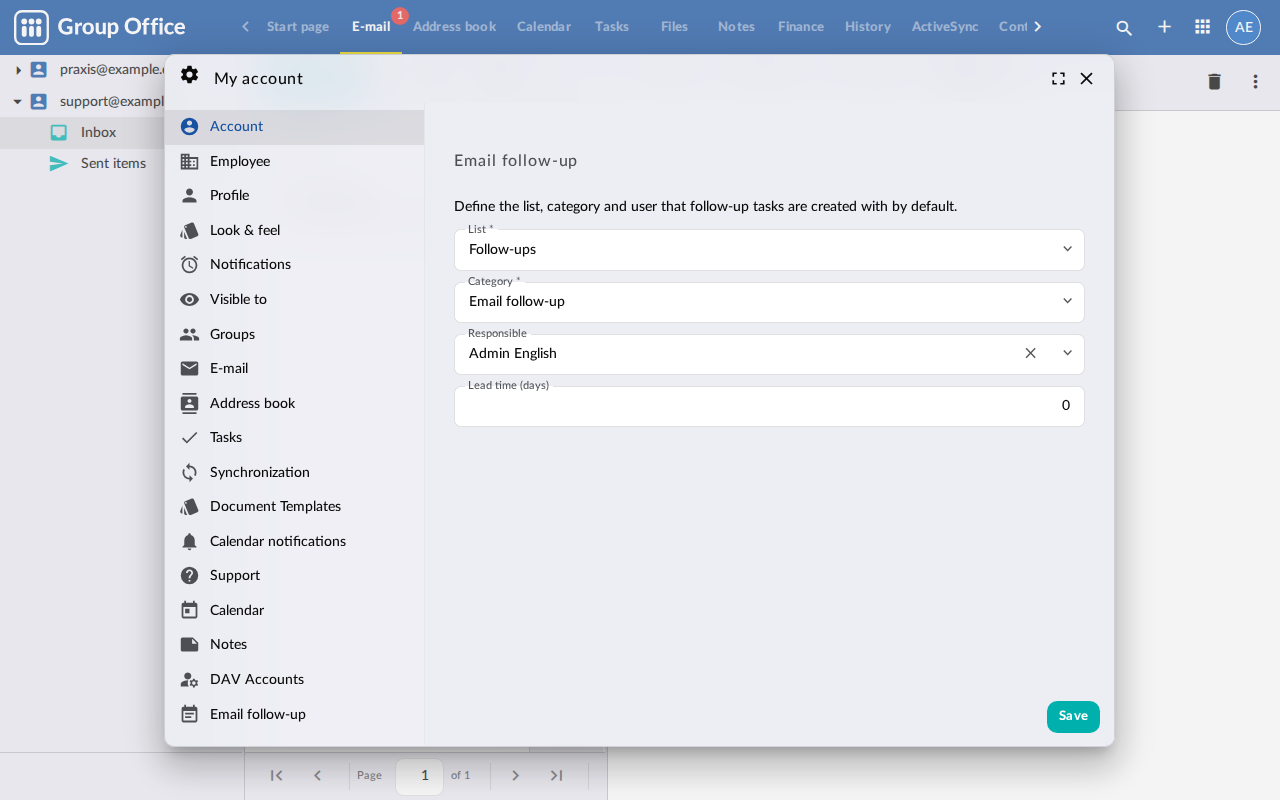Go to the first page of messages
Image resolution: width=1280 pixels, height=800 pixels.
coord(277,775)
